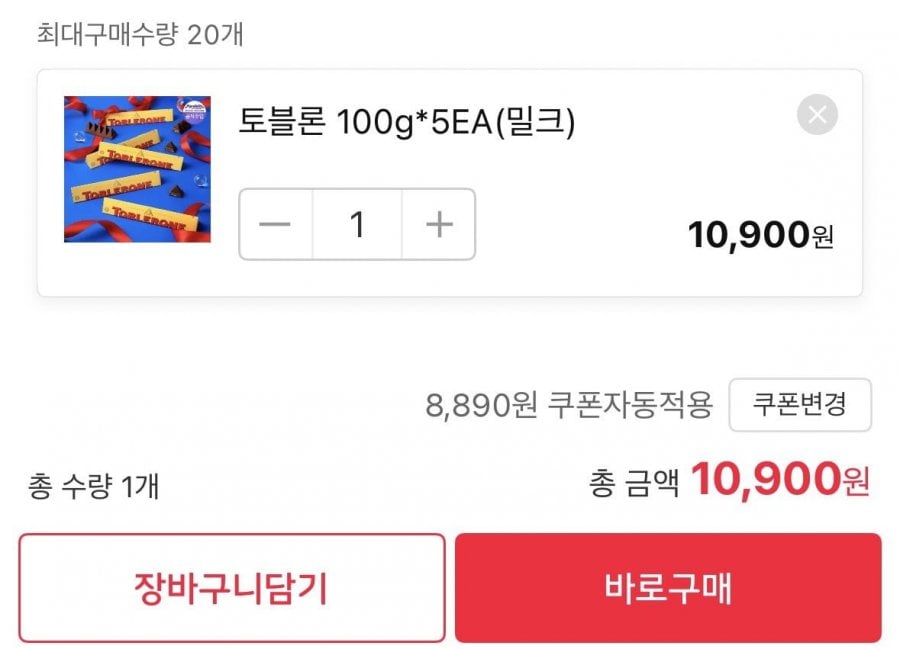Click the 최대구매수량 20개 notice
The height and width of the screenshot is (649, 900).
[140, 35]
